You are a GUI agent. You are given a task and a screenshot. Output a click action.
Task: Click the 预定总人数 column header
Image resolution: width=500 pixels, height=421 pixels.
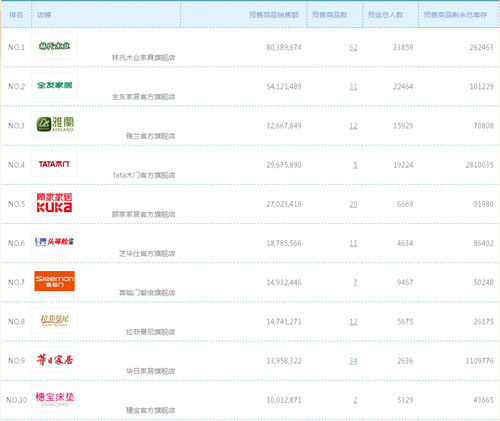click(x=386, y=15)
